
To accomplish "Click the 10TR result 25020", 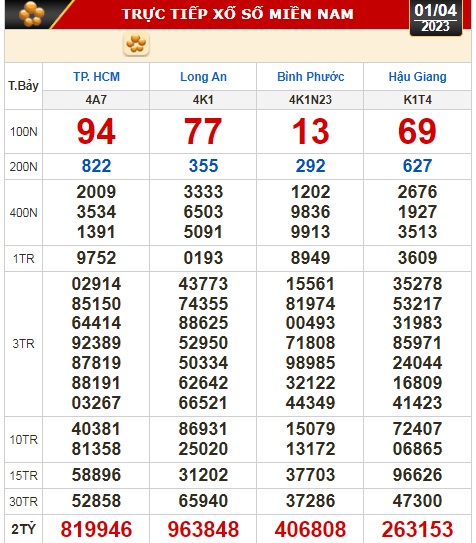I will click(x=203, y=449).
